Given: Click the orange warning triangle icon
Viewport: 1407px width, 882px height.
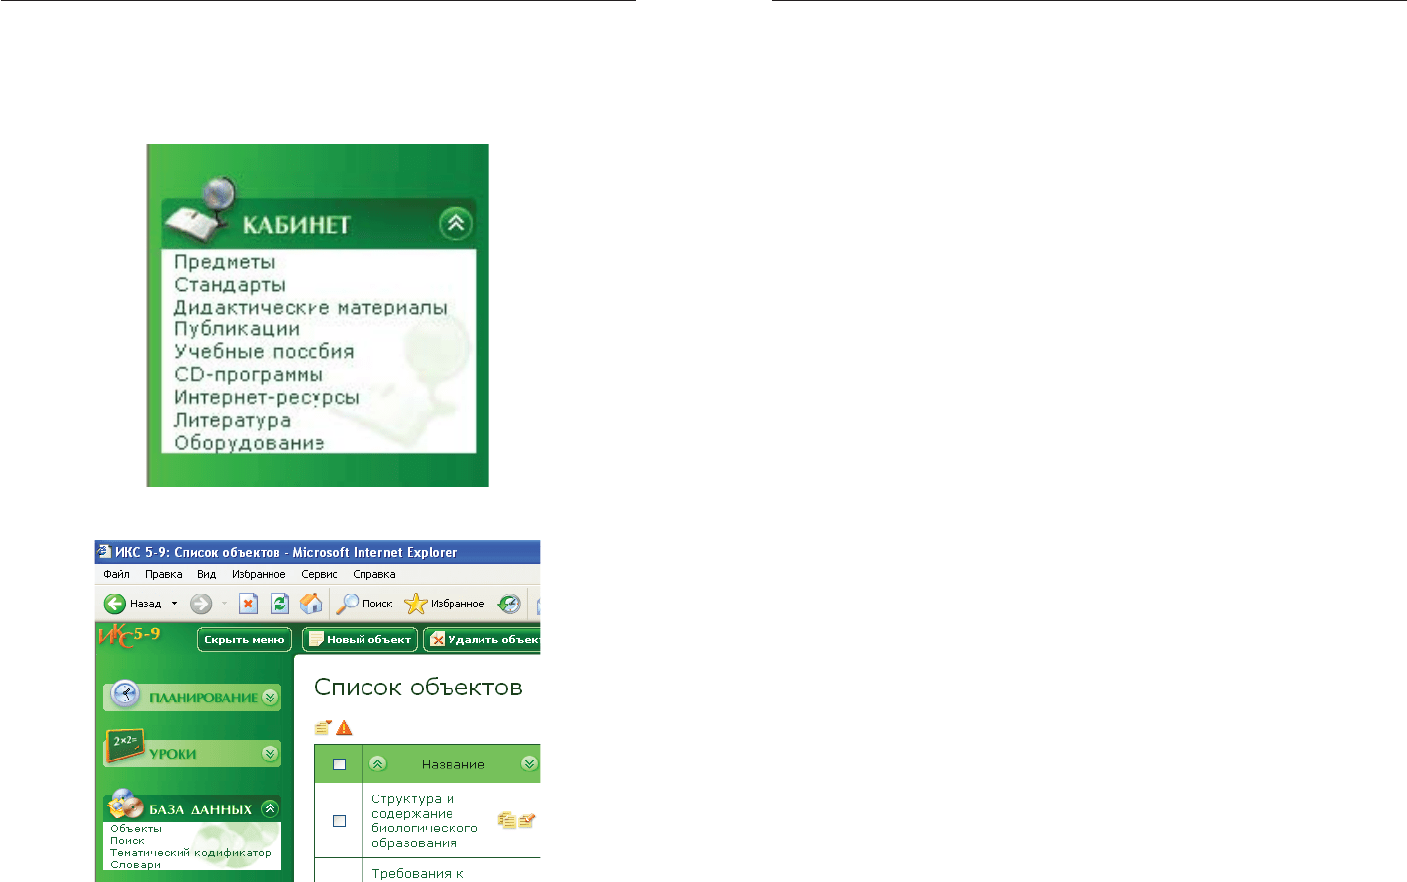Looking at the screenshot, I should pyautogui.click(x=344, y=728).
